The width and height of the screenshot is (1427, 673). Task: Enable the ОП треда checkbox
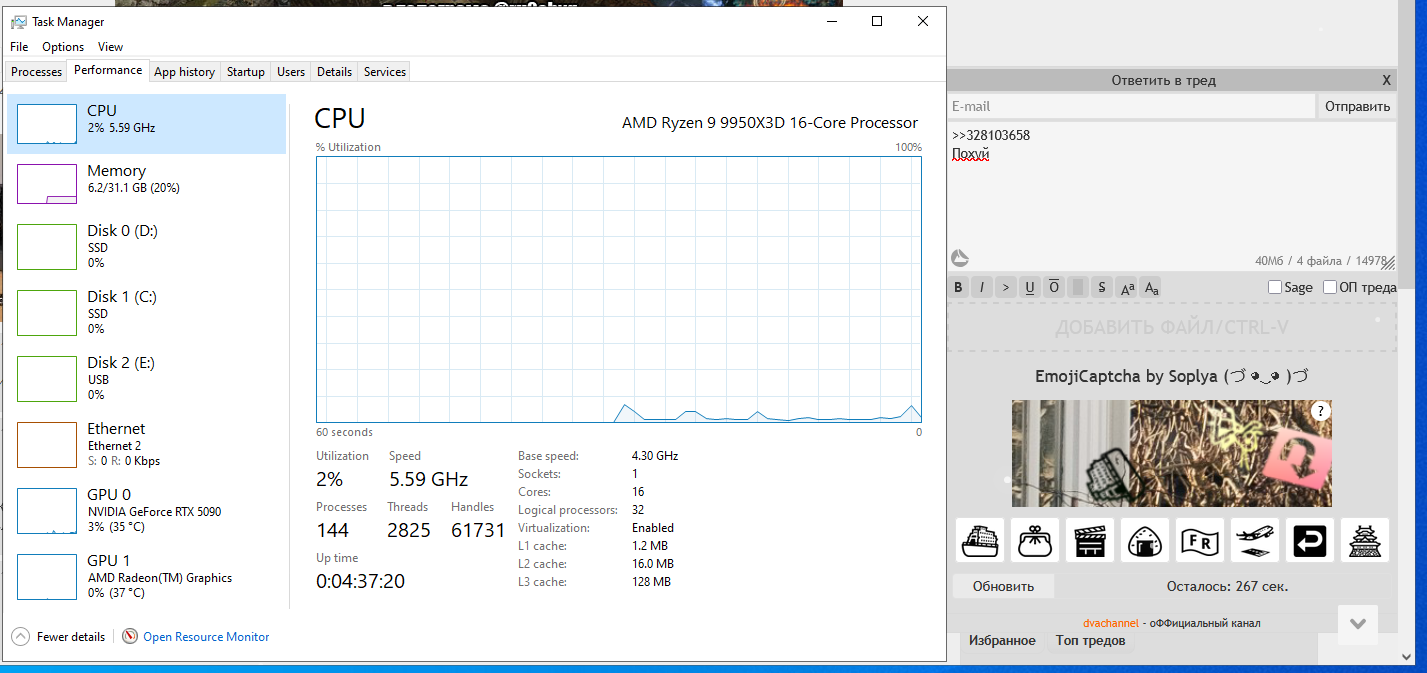pyautogui.click(x=1330, y=287)
